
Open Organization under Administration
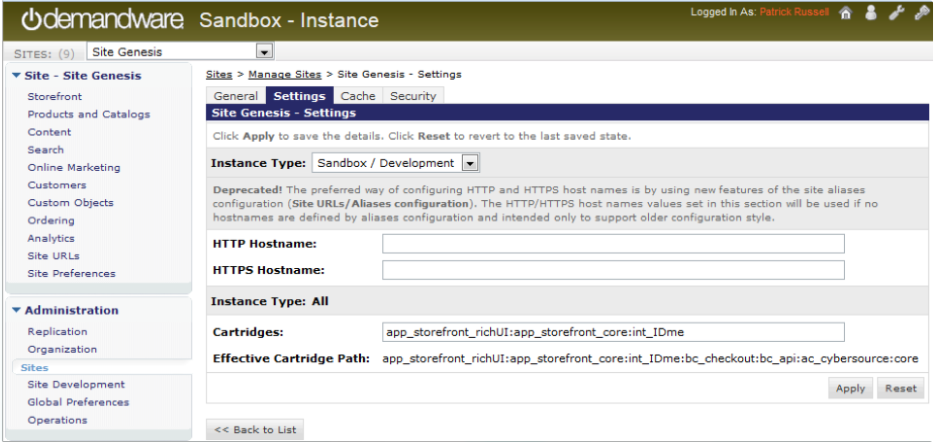coord(62,349)
